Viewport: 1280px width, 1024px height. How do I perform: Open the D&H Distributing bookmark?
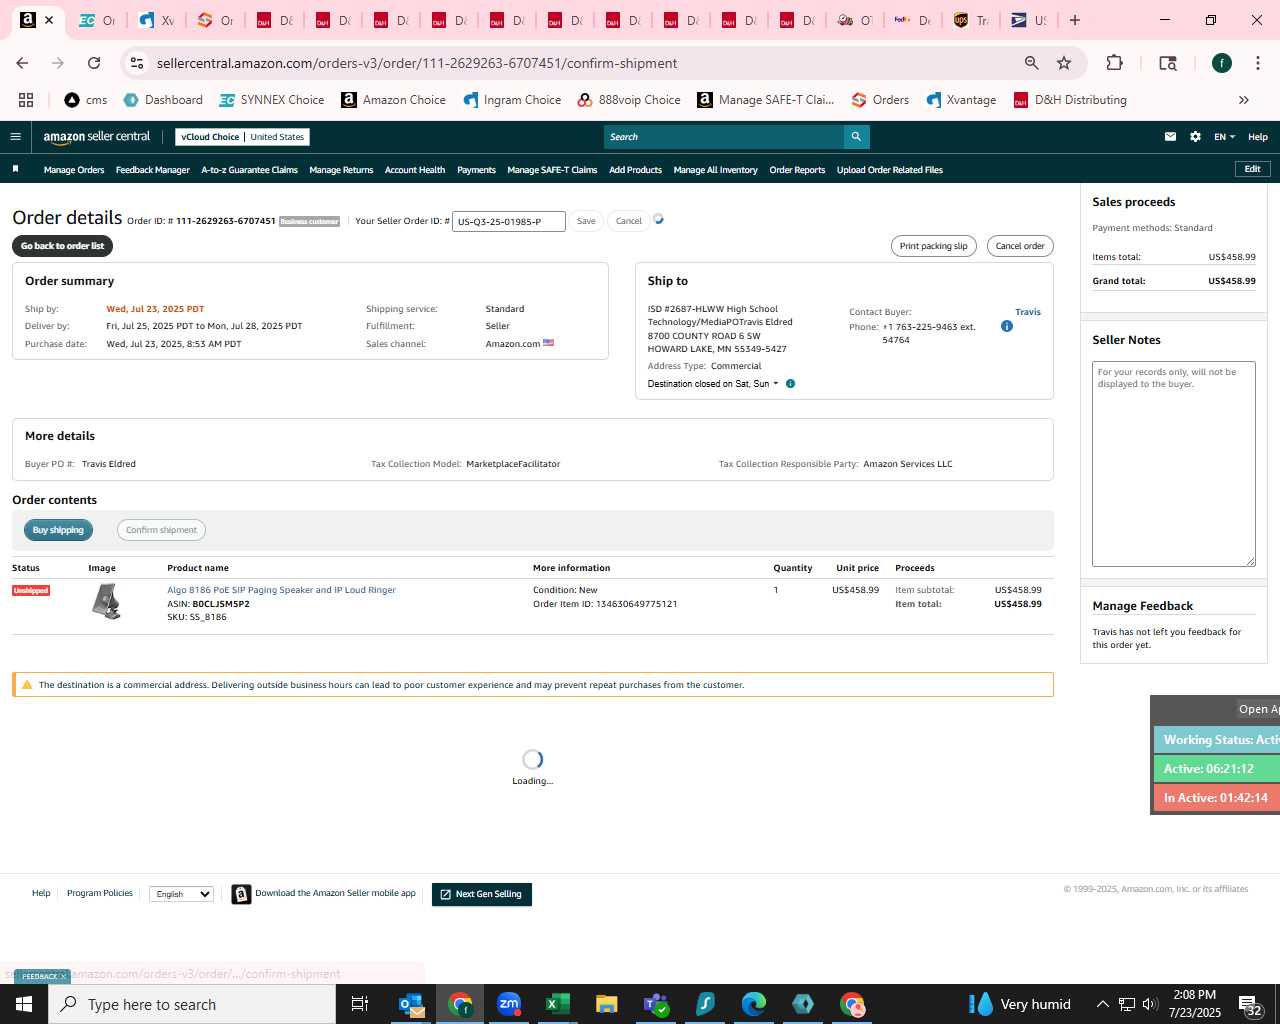pos(1070,100)
